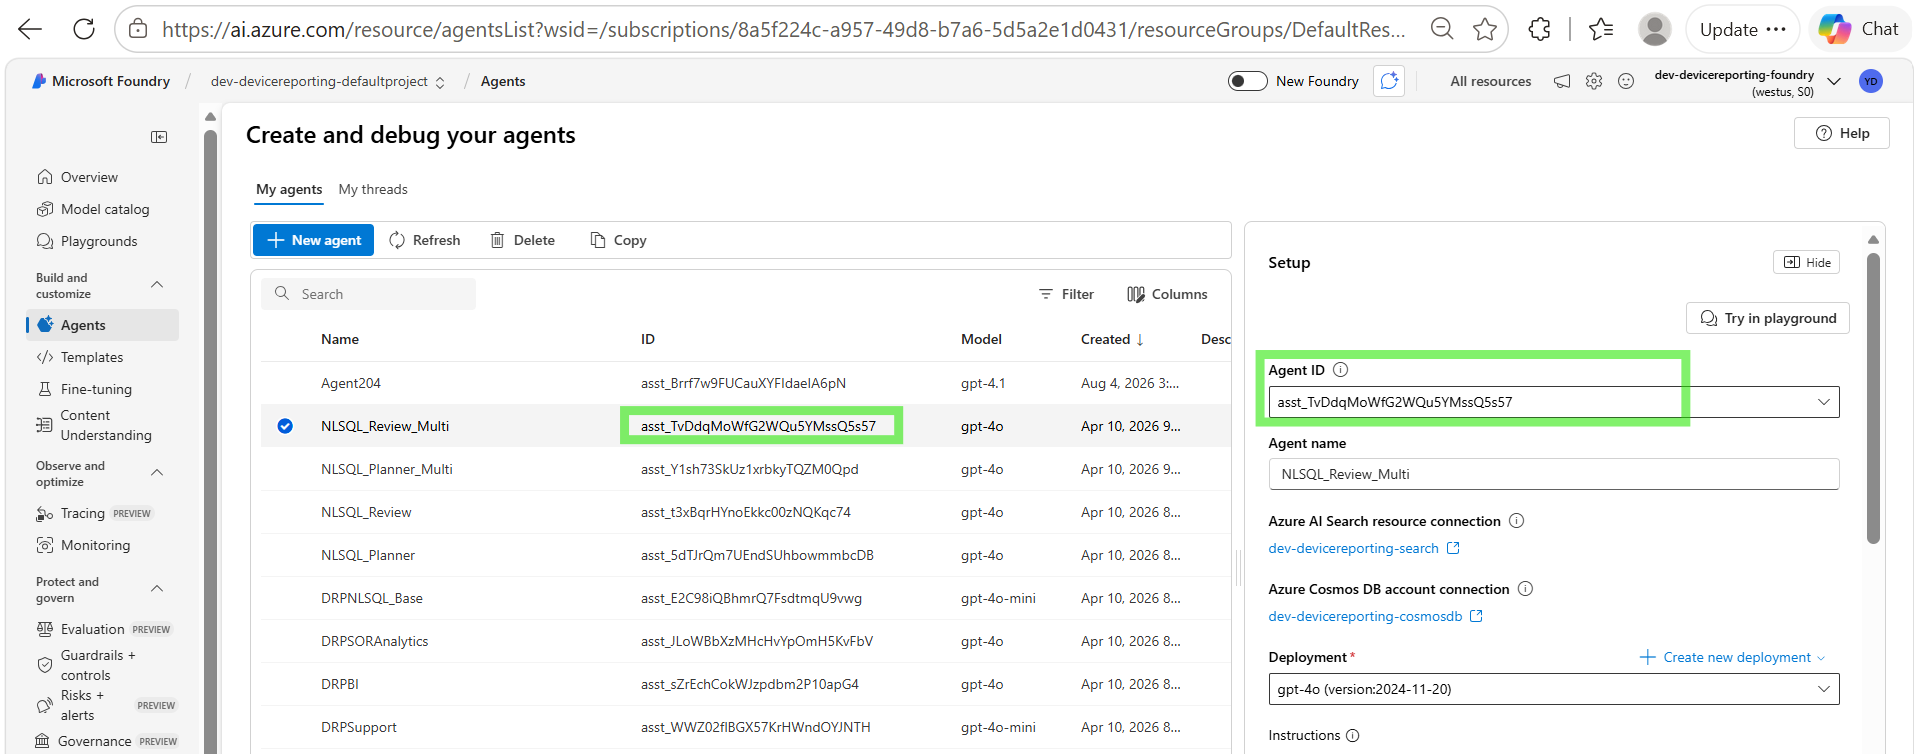This screenshot has width=1918, height=754.
Task: Open Fine-tuning in the sidebar
Action: point(96,389)
